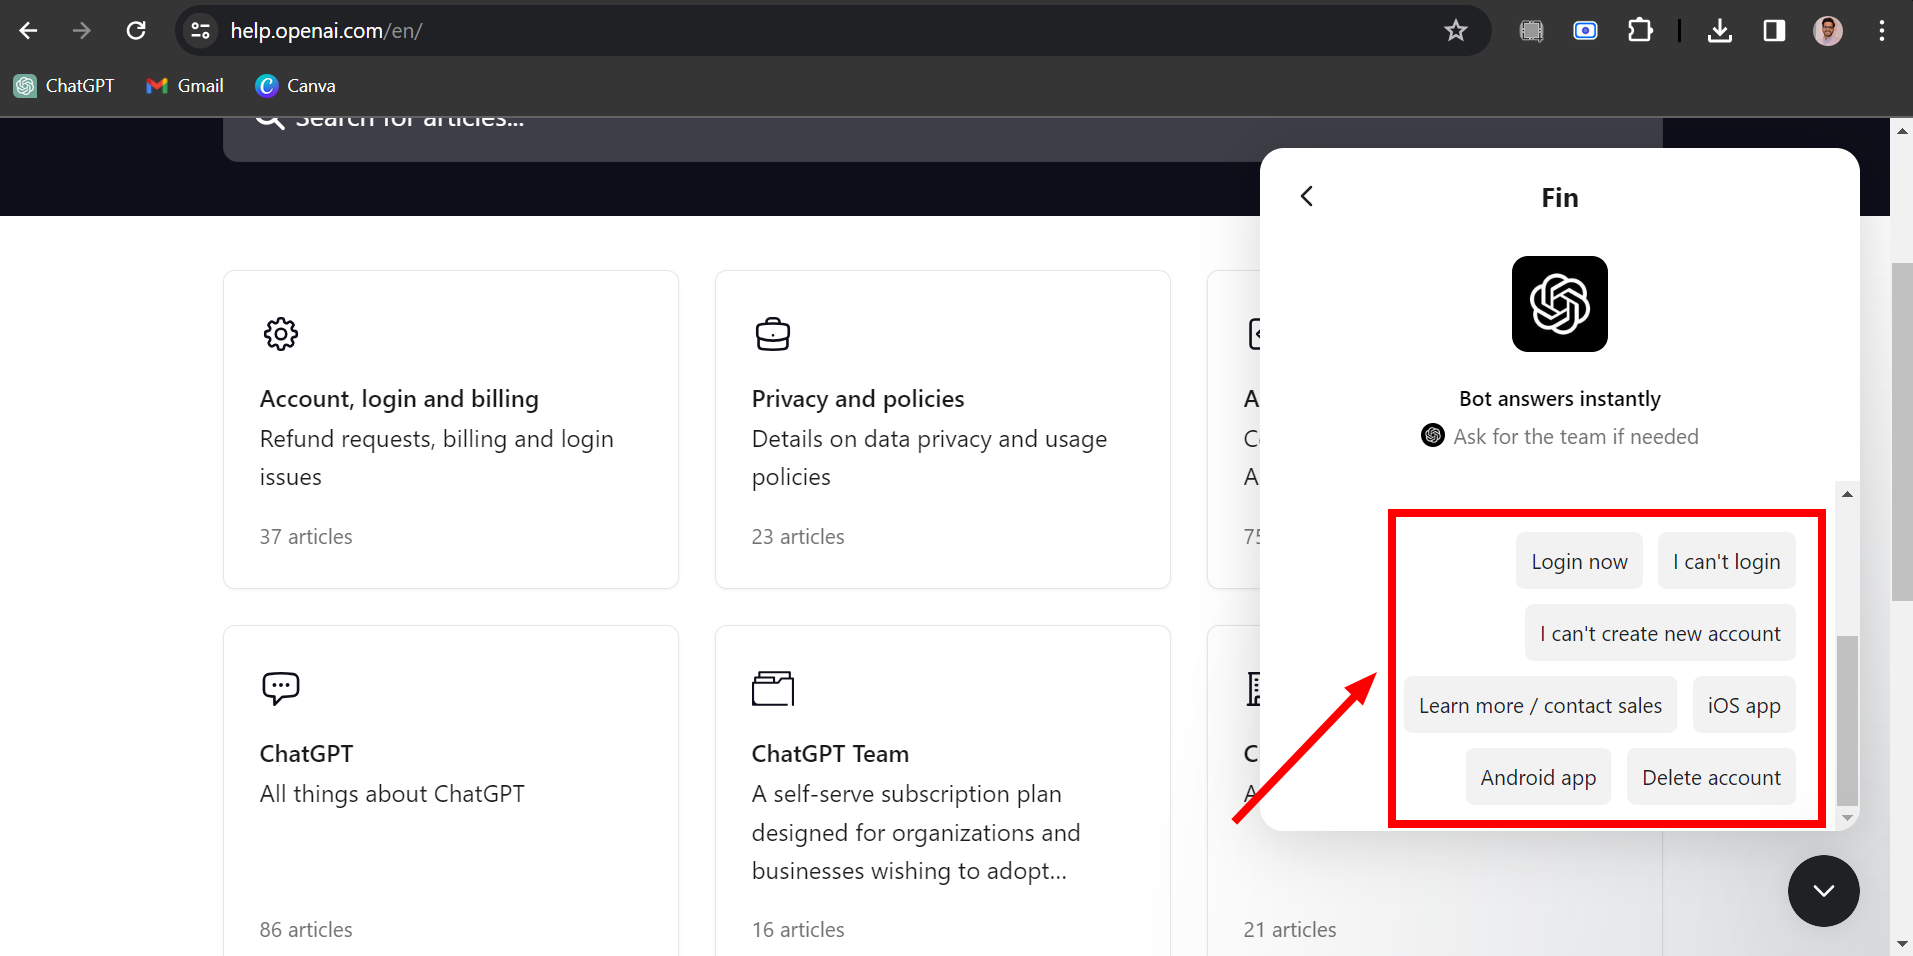Image resolution: width=1913 pixels, height=956 pixels.
Task: Open site information icon in address bar
Action: 201,31
